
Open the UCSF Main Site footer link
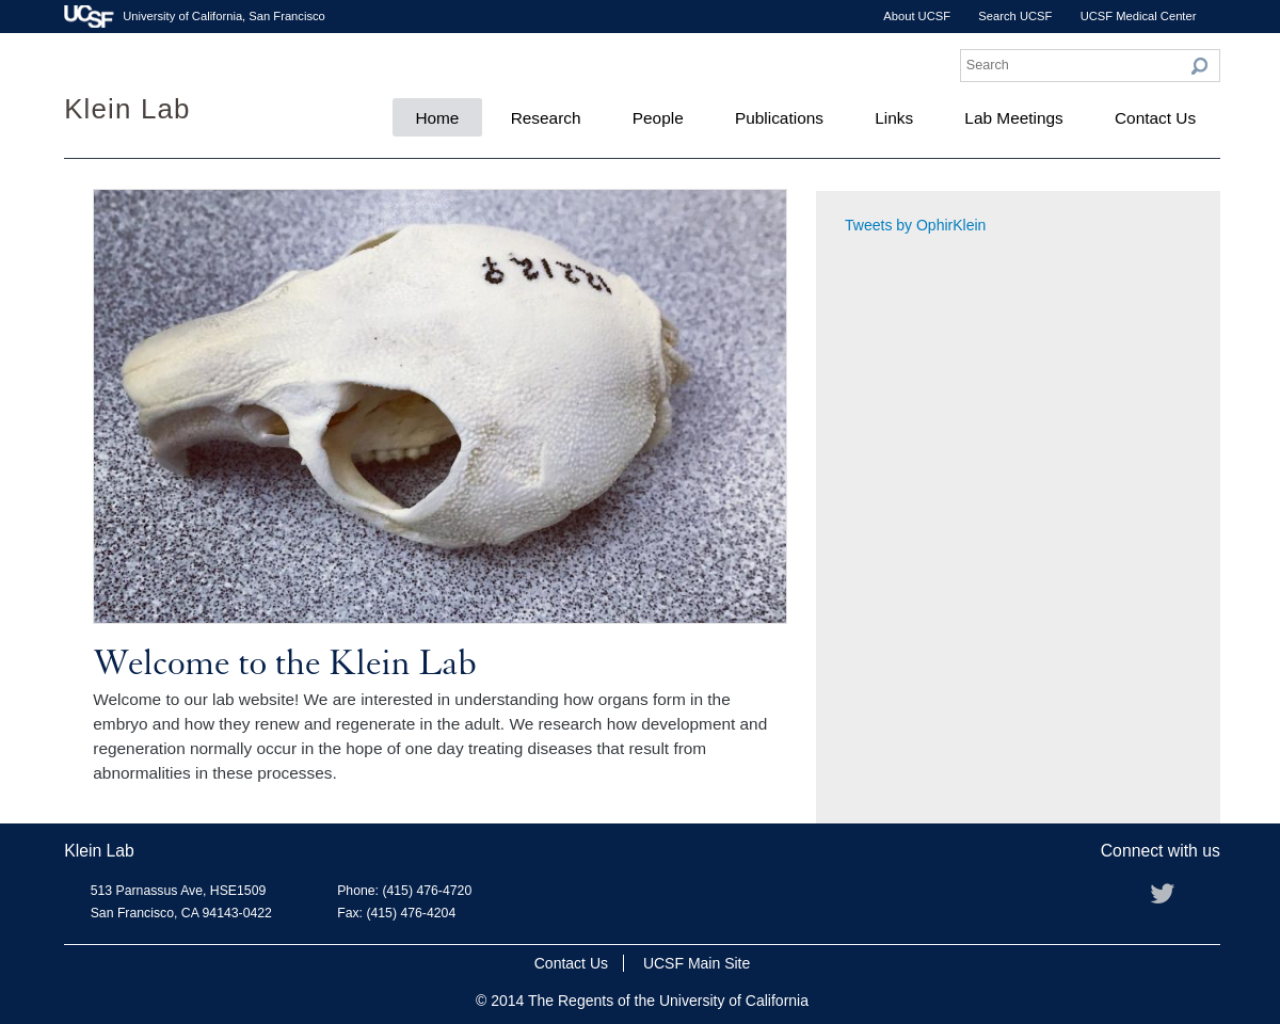point(696,963)
